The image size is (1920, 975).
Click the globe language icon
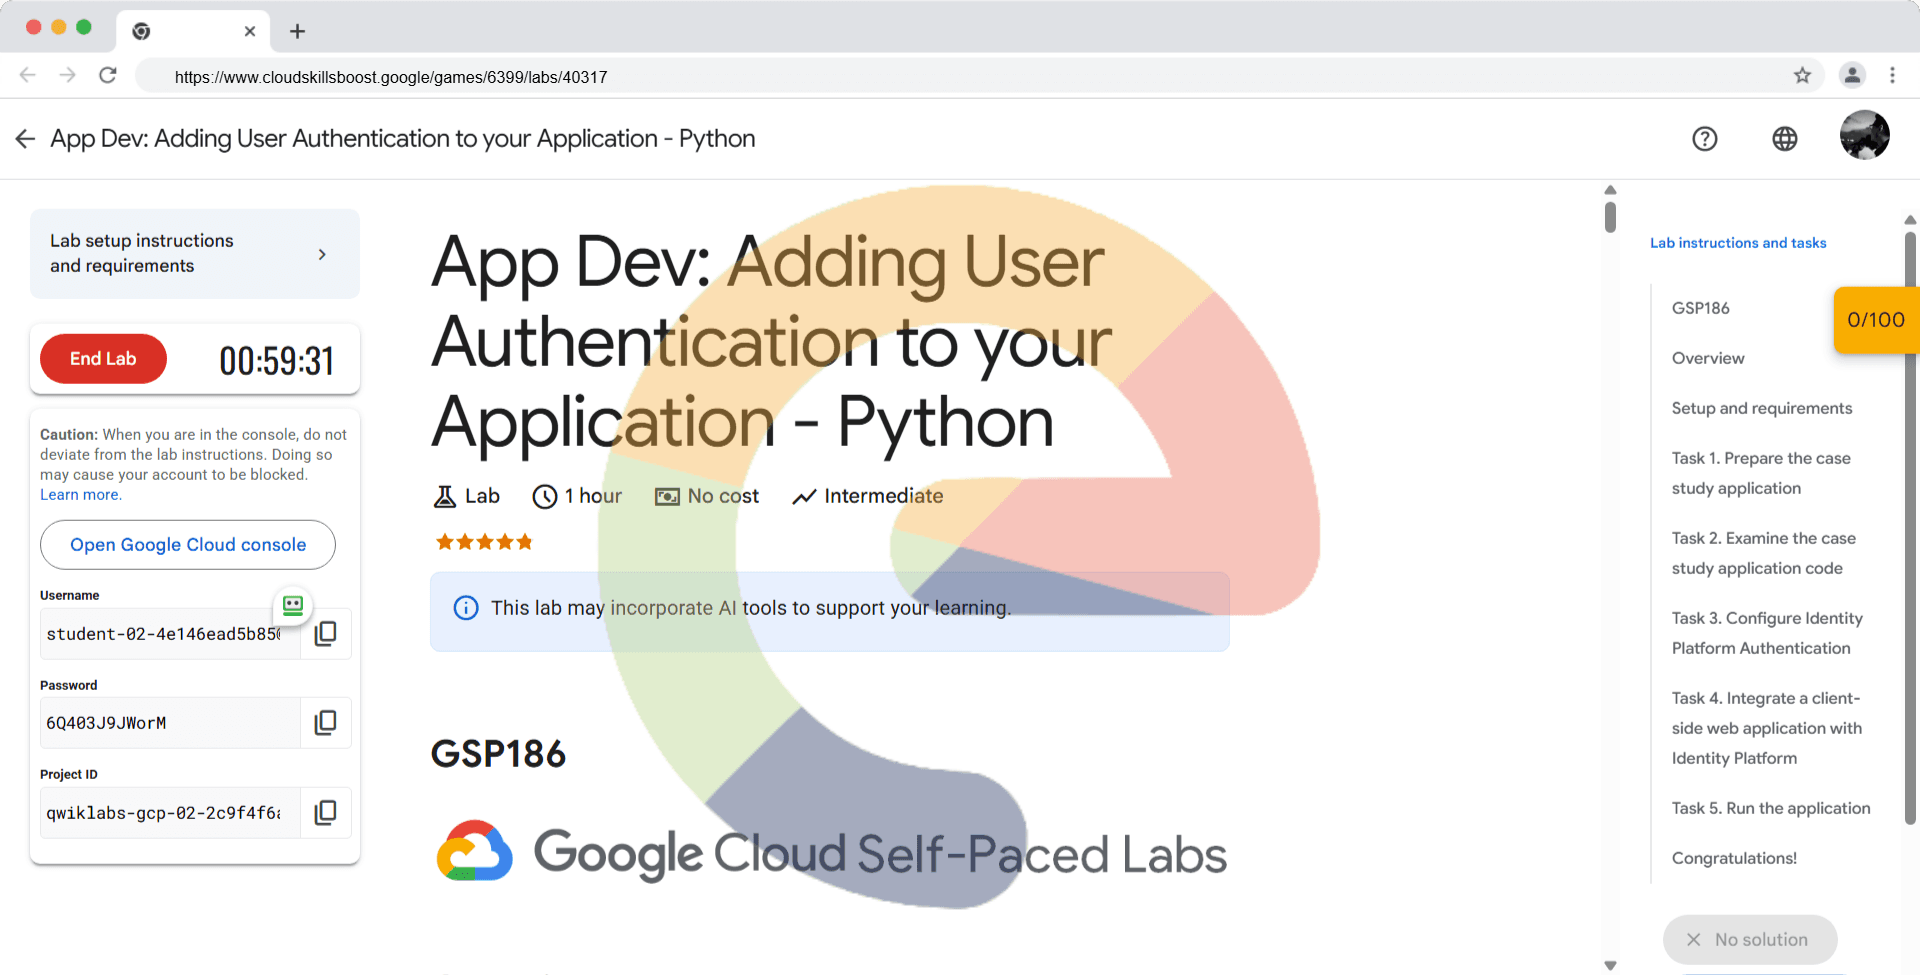[1784, 139]
